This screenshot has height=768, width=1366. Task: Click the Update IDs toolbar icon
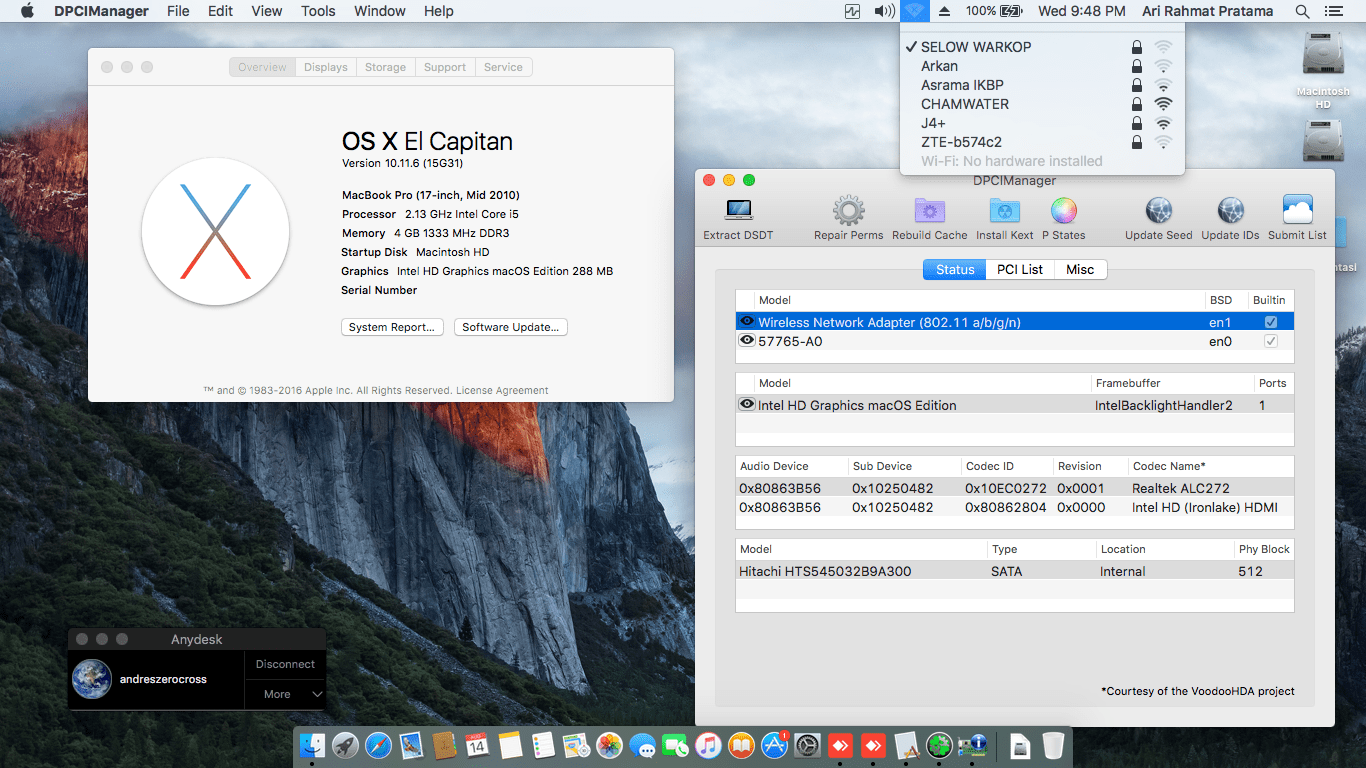[x=1230, y=210]
